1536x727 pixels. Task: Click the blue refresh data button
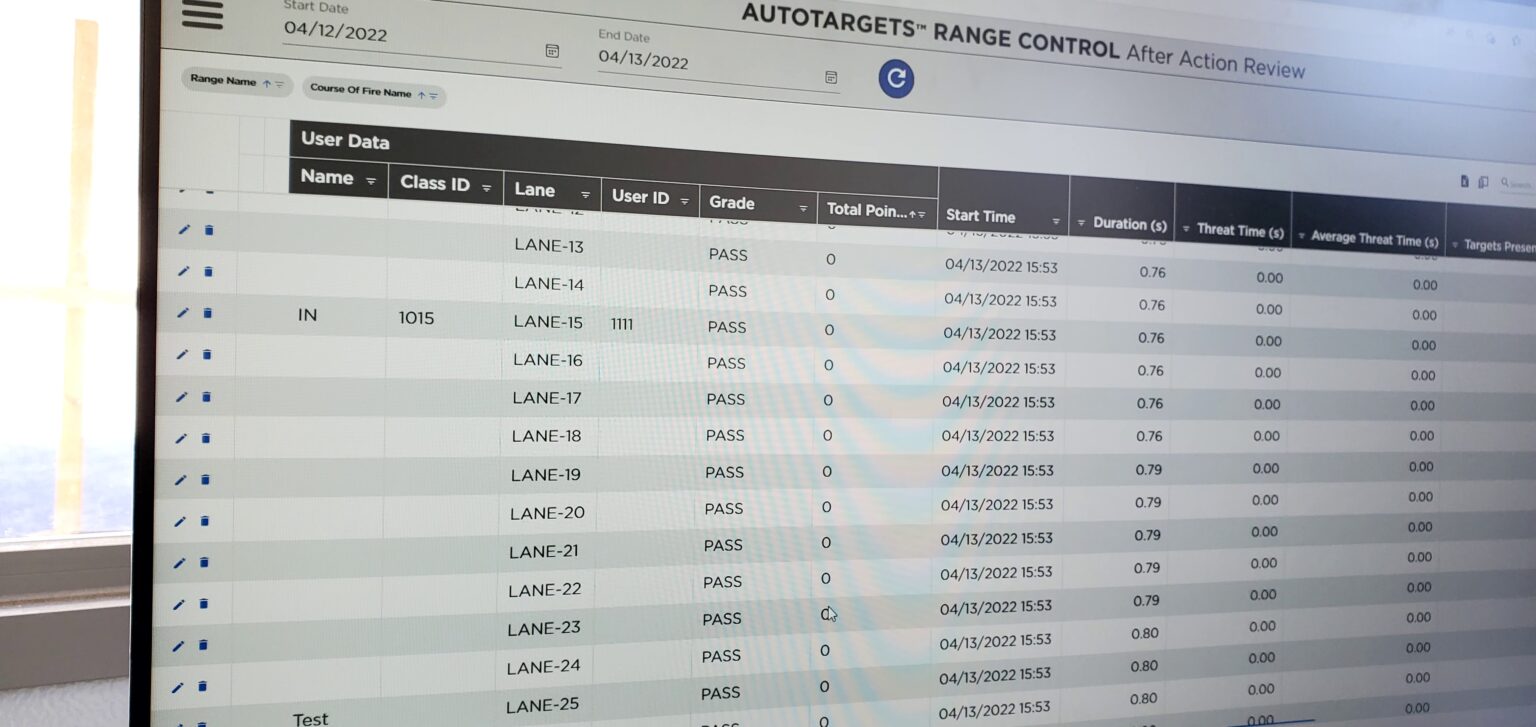pos(896,80)
